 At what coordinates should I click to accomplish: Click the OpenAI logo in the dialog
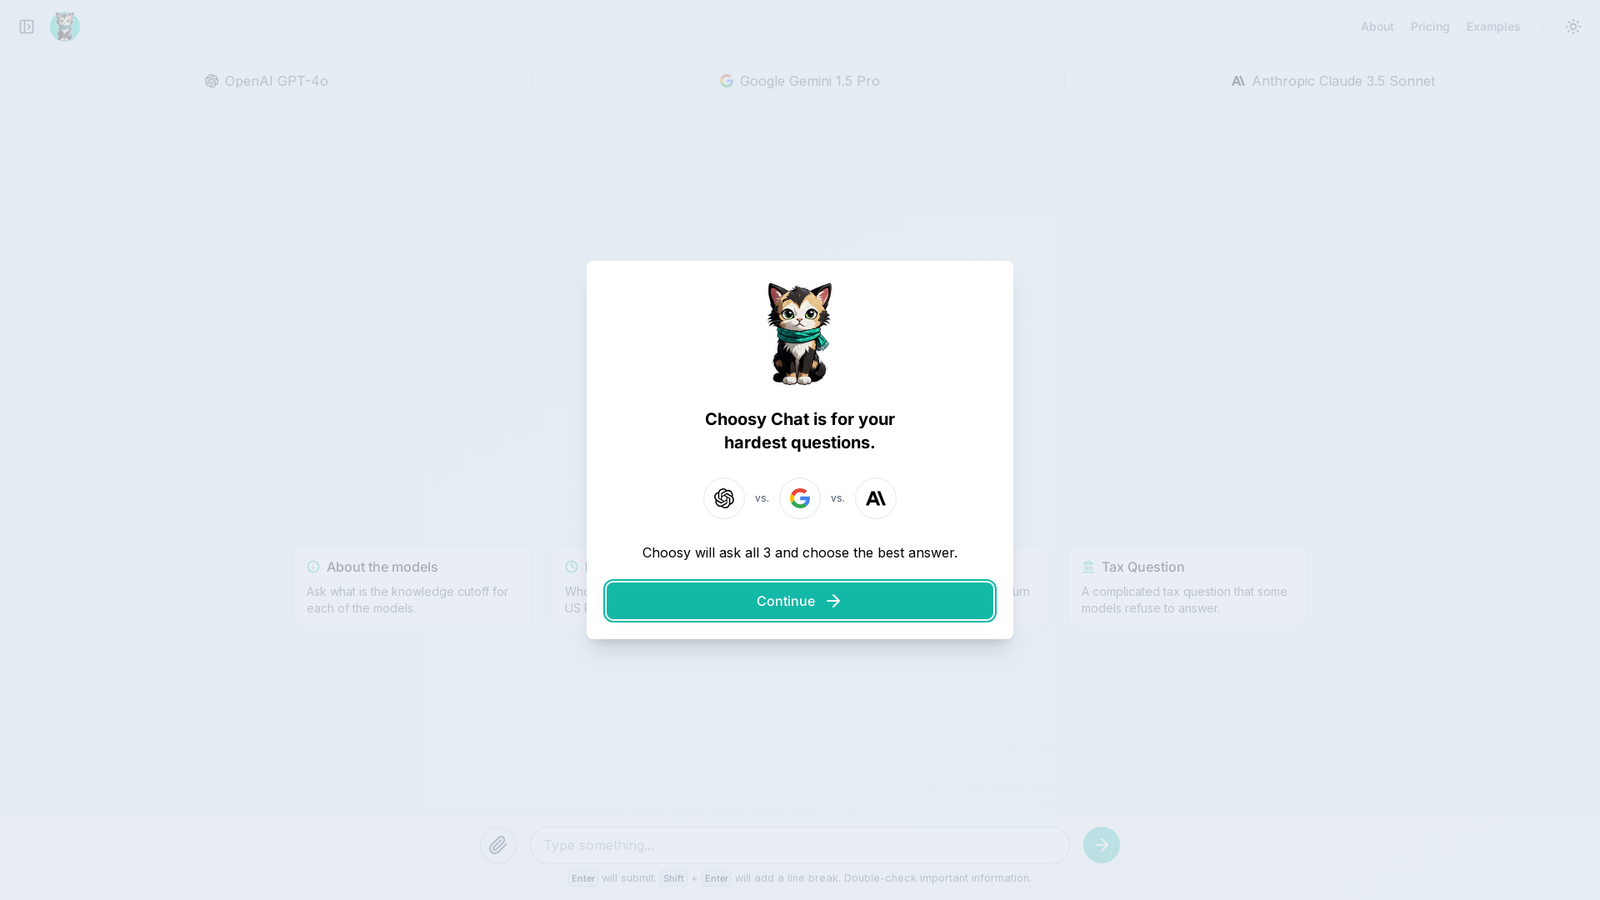[x=724, y=498]
